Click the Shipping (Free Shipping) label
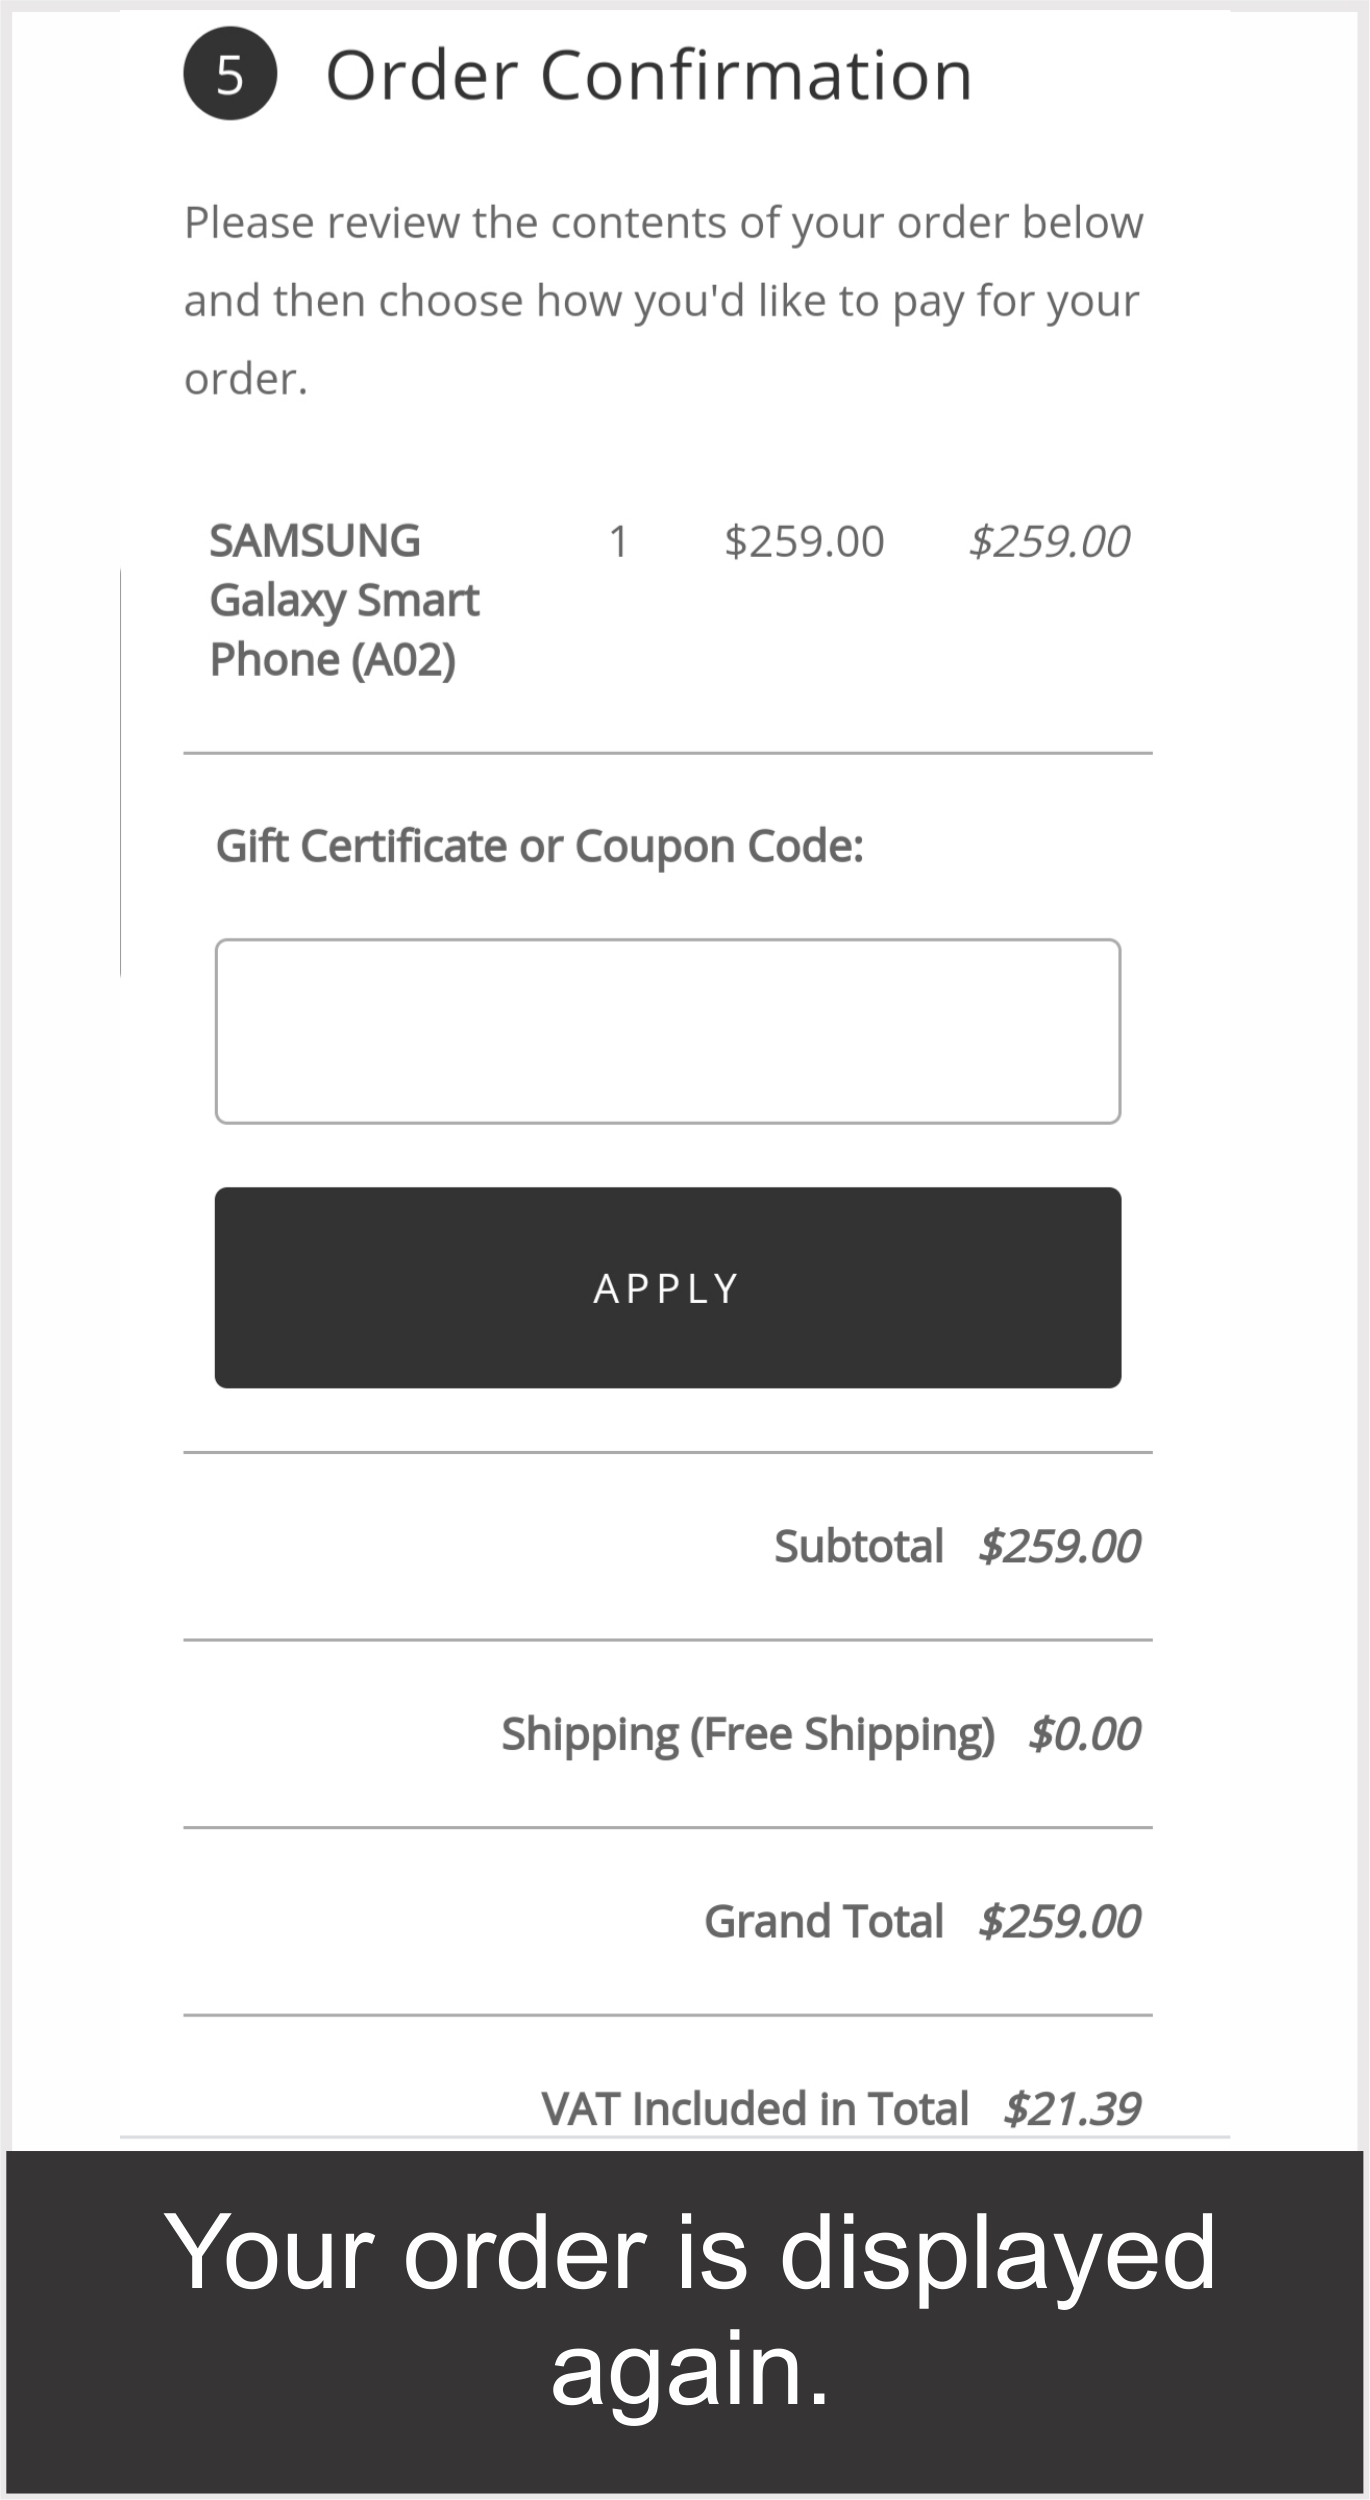Viewport: 1370px width, 2500px height. tap(747, 1734)
